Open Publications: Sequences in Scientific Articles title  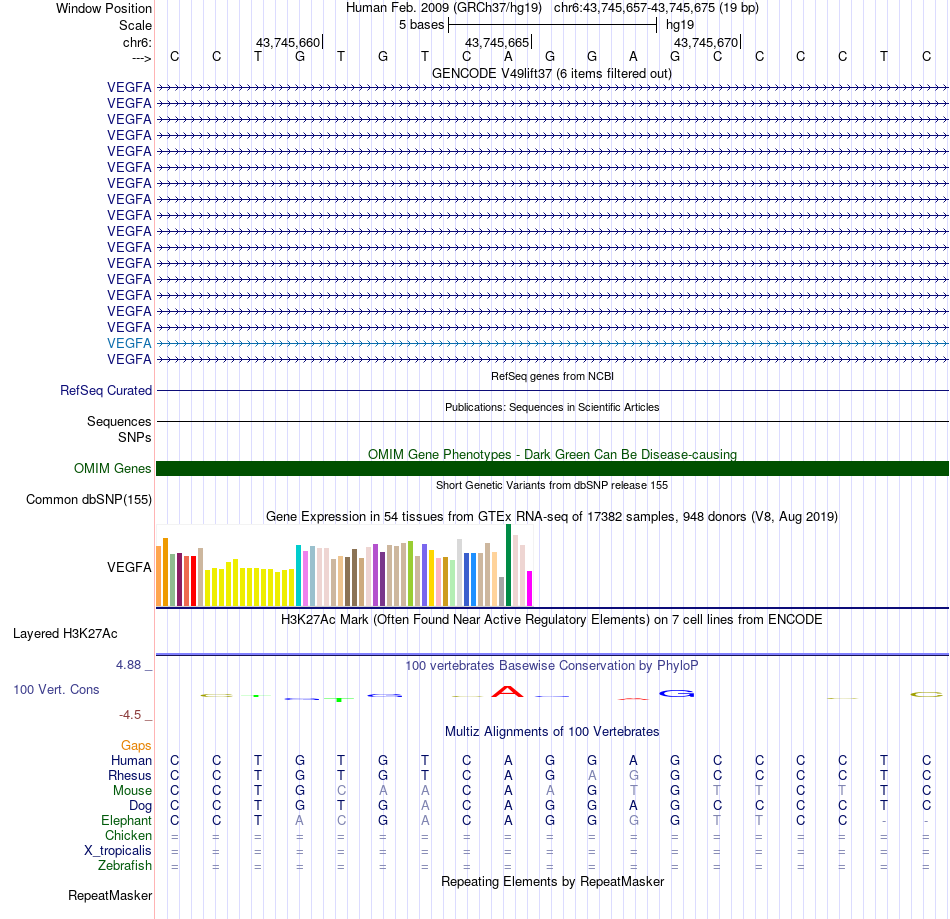tap(552, 407)
